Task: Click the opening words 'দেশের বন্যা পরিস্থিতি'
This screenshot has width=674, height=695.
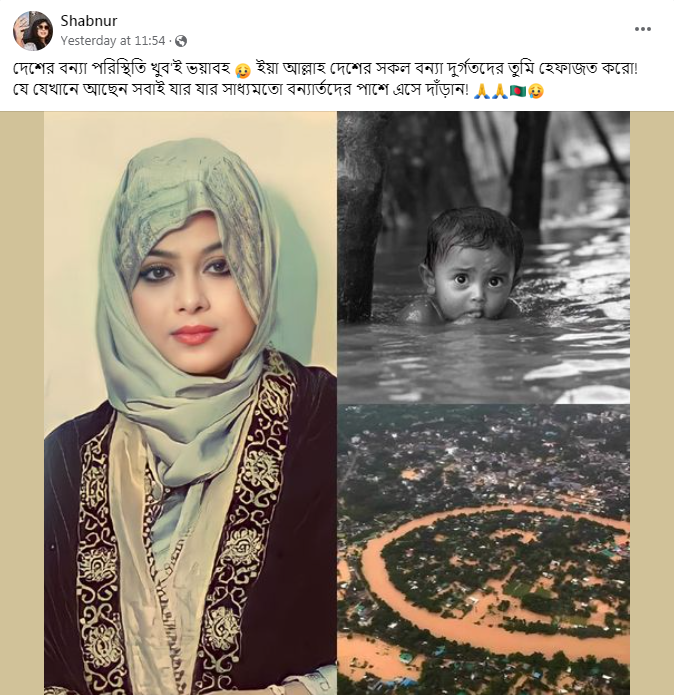Action: 78,71
